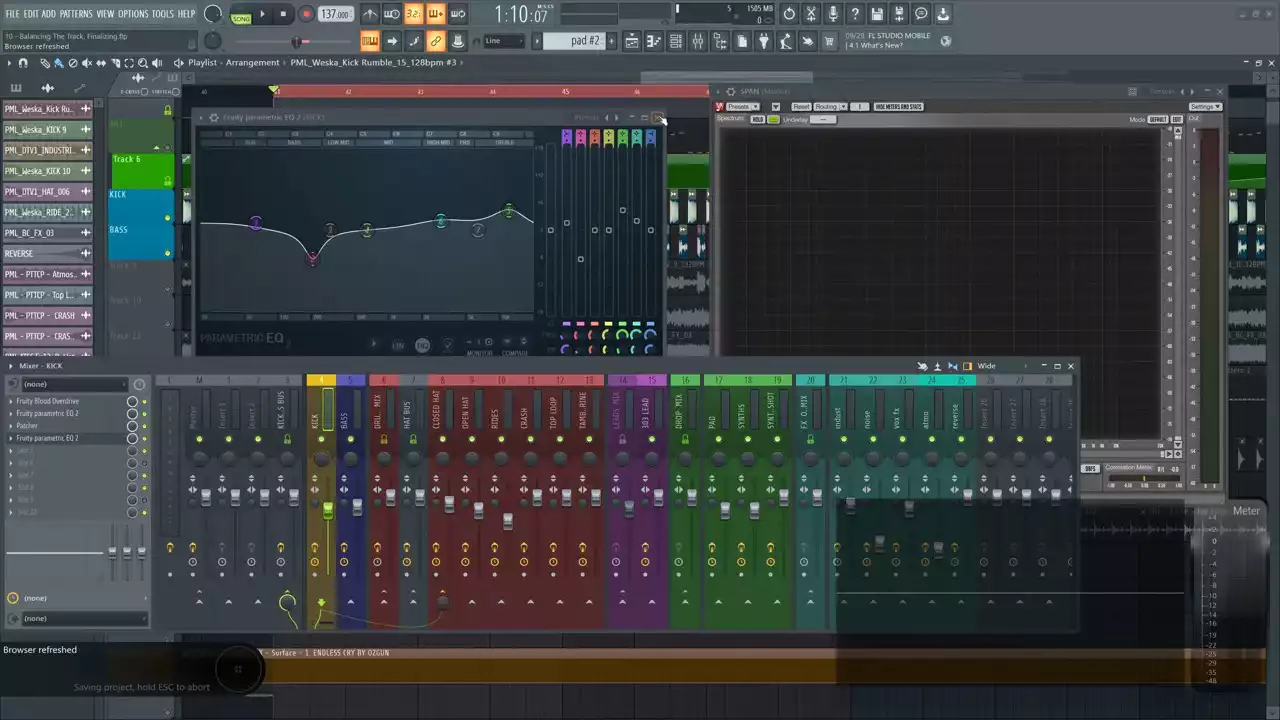Click the microphone recording icon
Screen dimensions: 1280x720
tap(833, 14)
